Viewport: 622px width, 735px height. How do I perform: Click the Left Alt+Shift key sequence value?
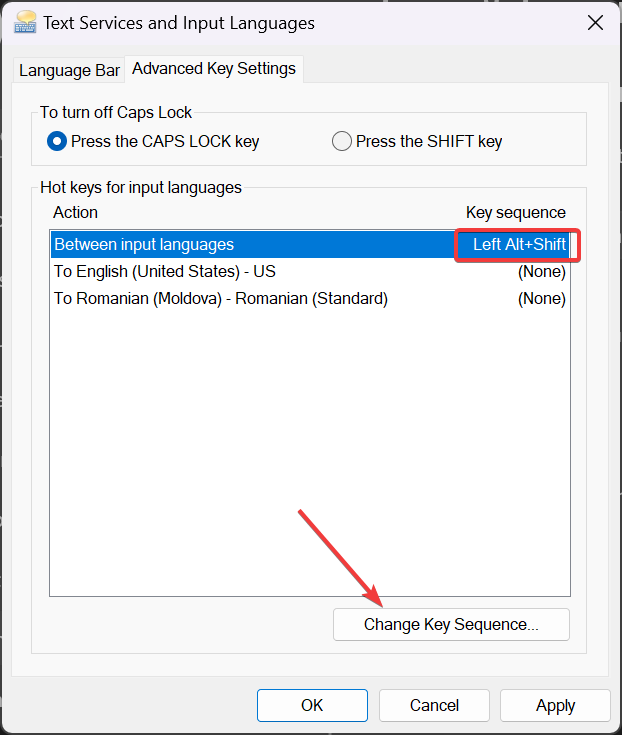pyautogui.click(x=519, y=244)
